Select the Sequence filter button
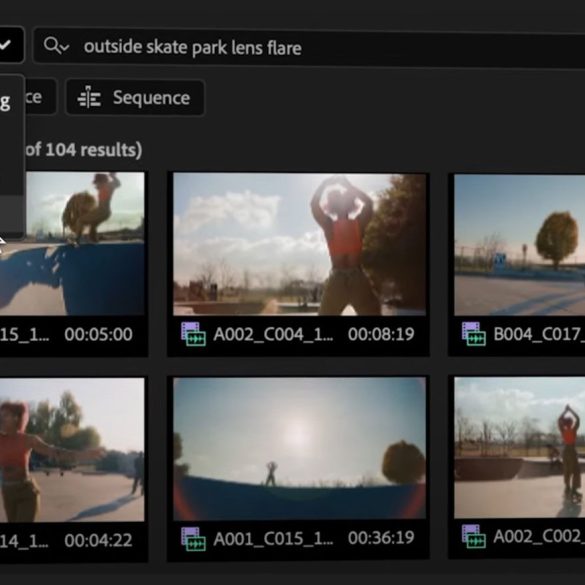The width and height of the screenshot is (585, 585). coord(135,98)
